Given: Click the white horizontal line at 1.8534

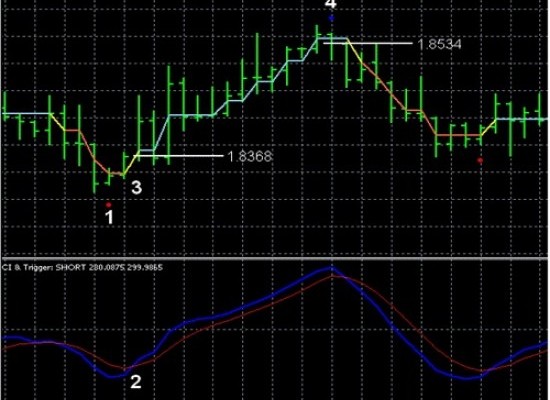Looking at the screenshot, I should 368,44.
